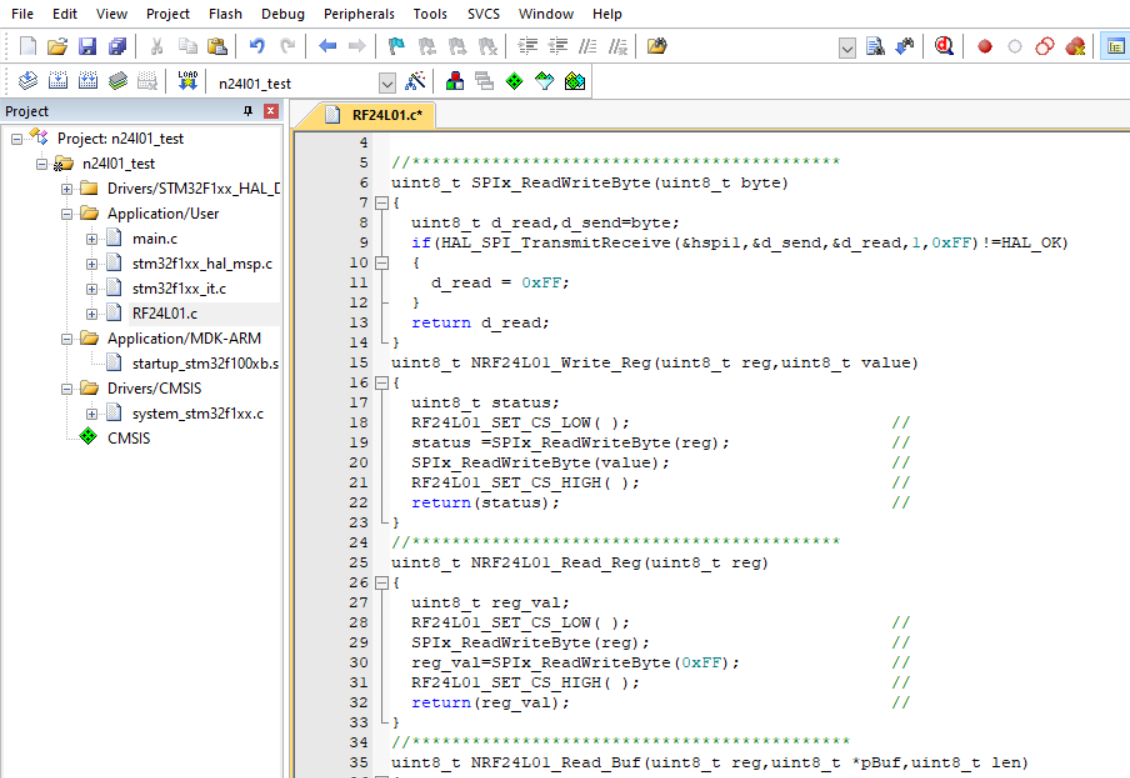Close the Project panel
The width and height of the screenshot is (1130, 778).
coord(270,111)
